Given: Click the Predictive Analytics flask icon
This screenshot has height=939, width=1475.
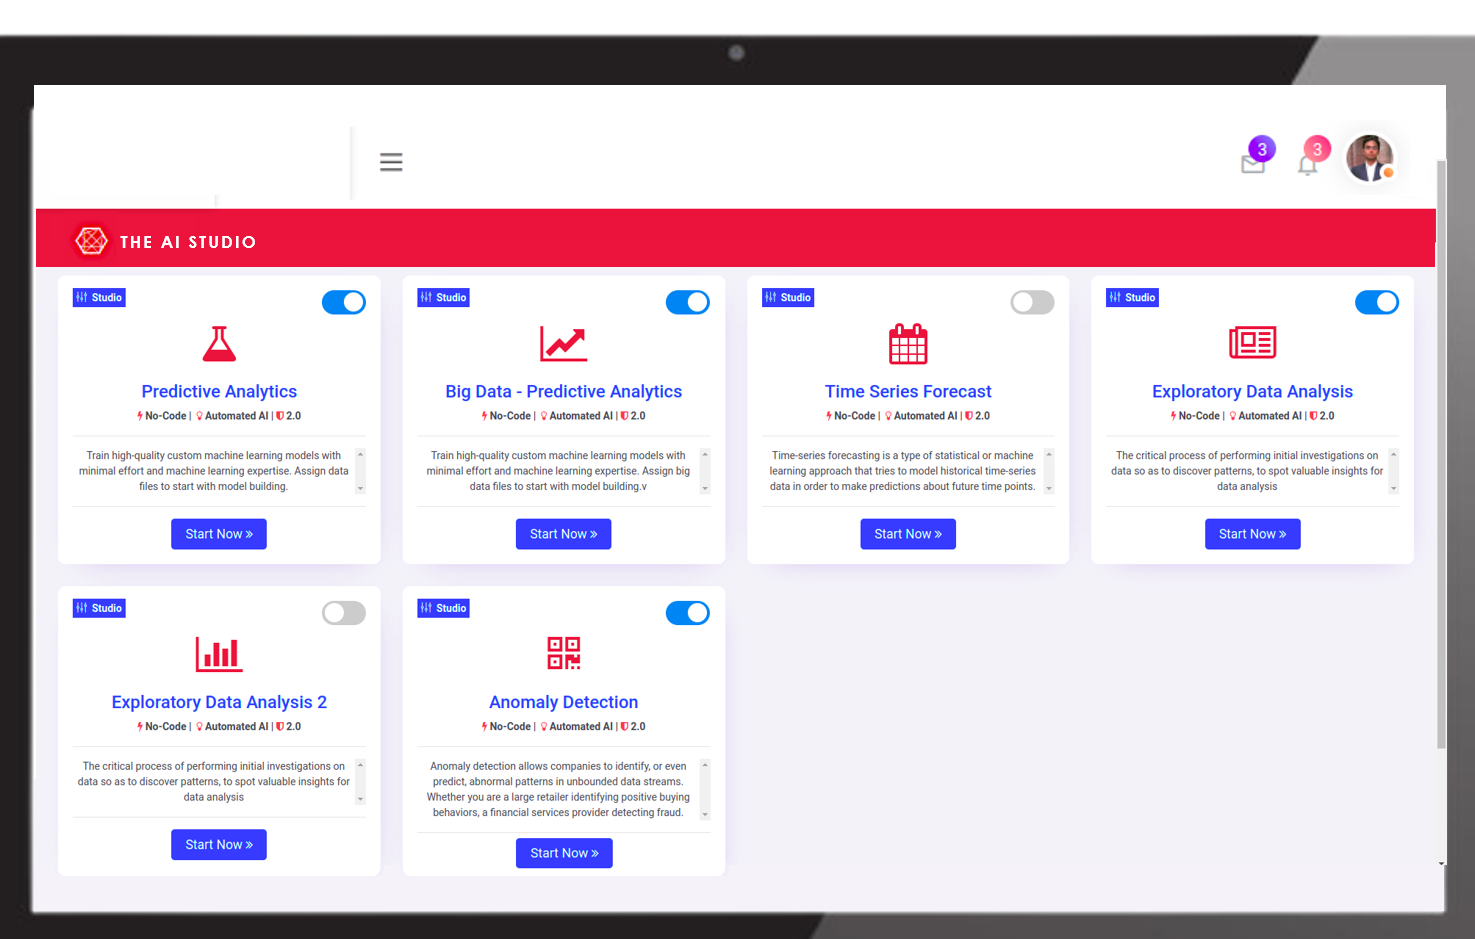Looking at the screenshot, I should pos(219,344).
